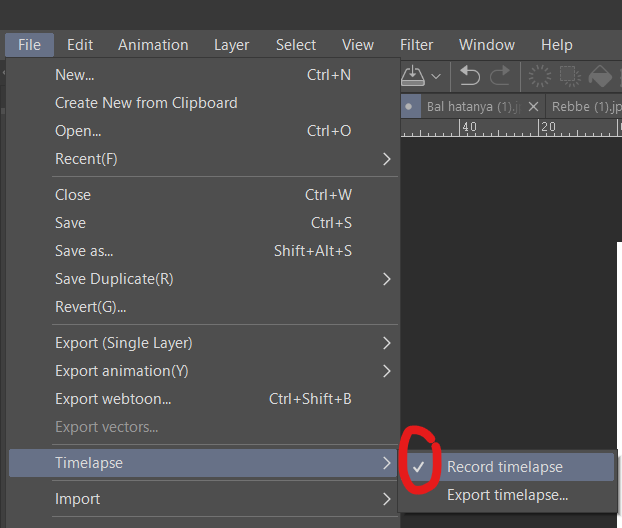622x528 pixels.
Task: Toggle the Record timelapse checkmark option
Action: coord(507,467)
